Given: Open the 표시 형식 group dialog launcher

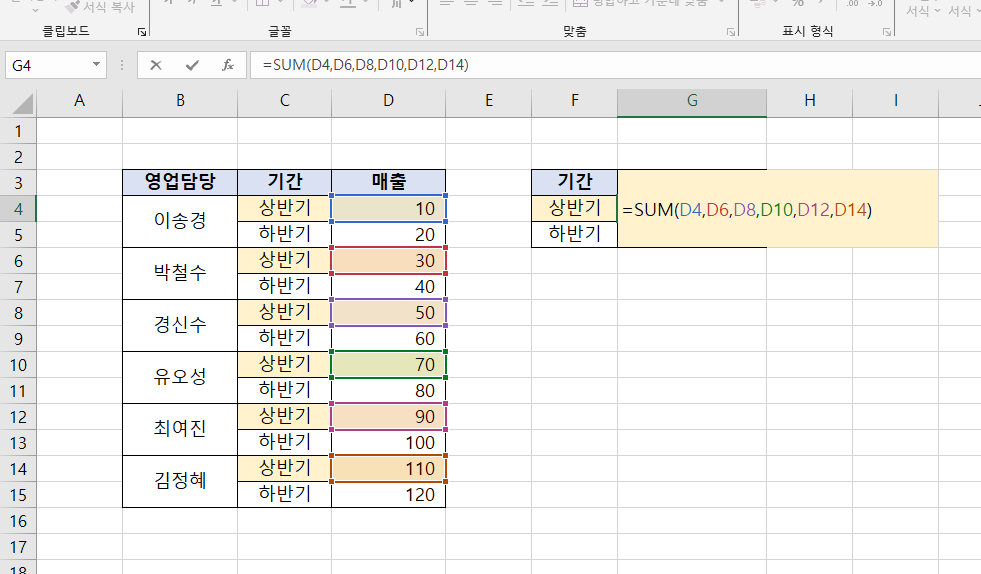Looking at the screenshot, I should coord(887,32).
